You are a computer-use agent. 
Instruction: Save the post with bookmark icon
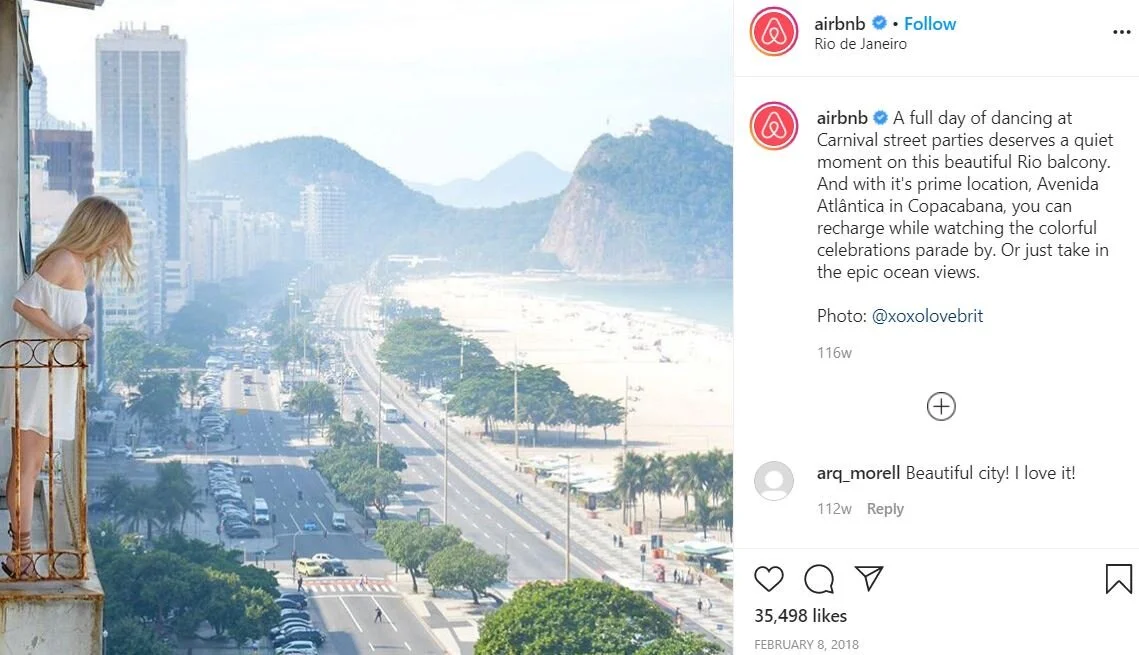point(1119,579)
